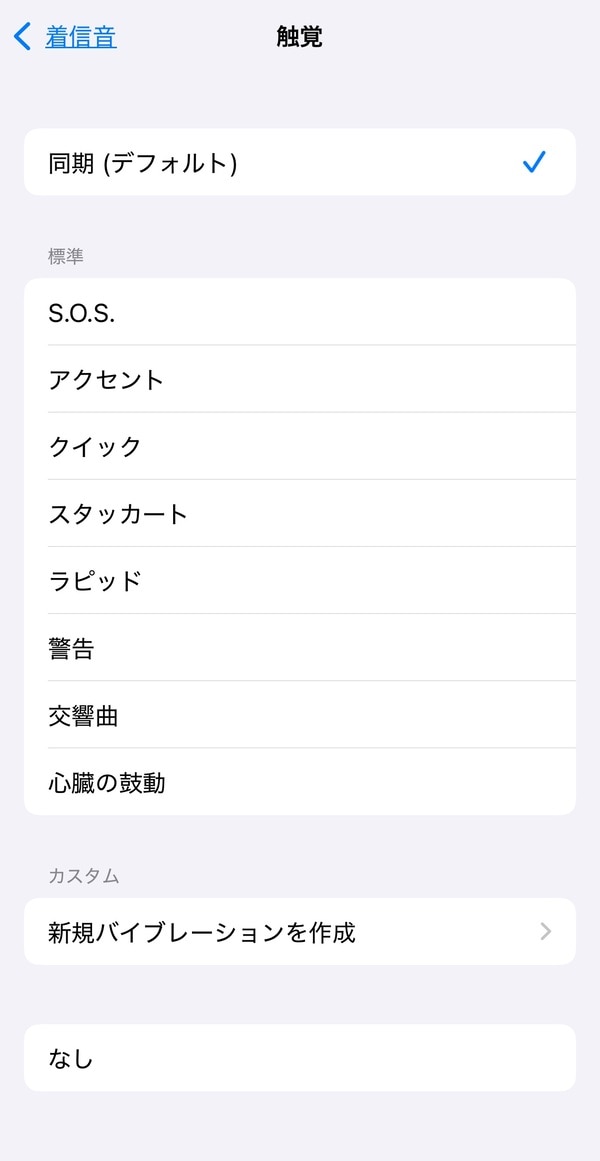Select スタッカート vibration pattern
This screenshot has width=600, height=1161.
pyautogui.click(x=118, y=514)
